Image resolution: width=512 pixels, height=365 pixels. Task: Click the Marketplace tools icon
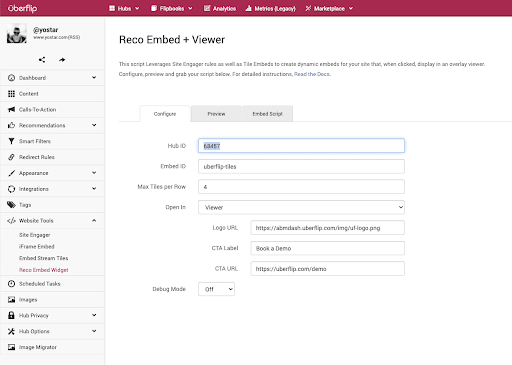(x=308, y=8)
